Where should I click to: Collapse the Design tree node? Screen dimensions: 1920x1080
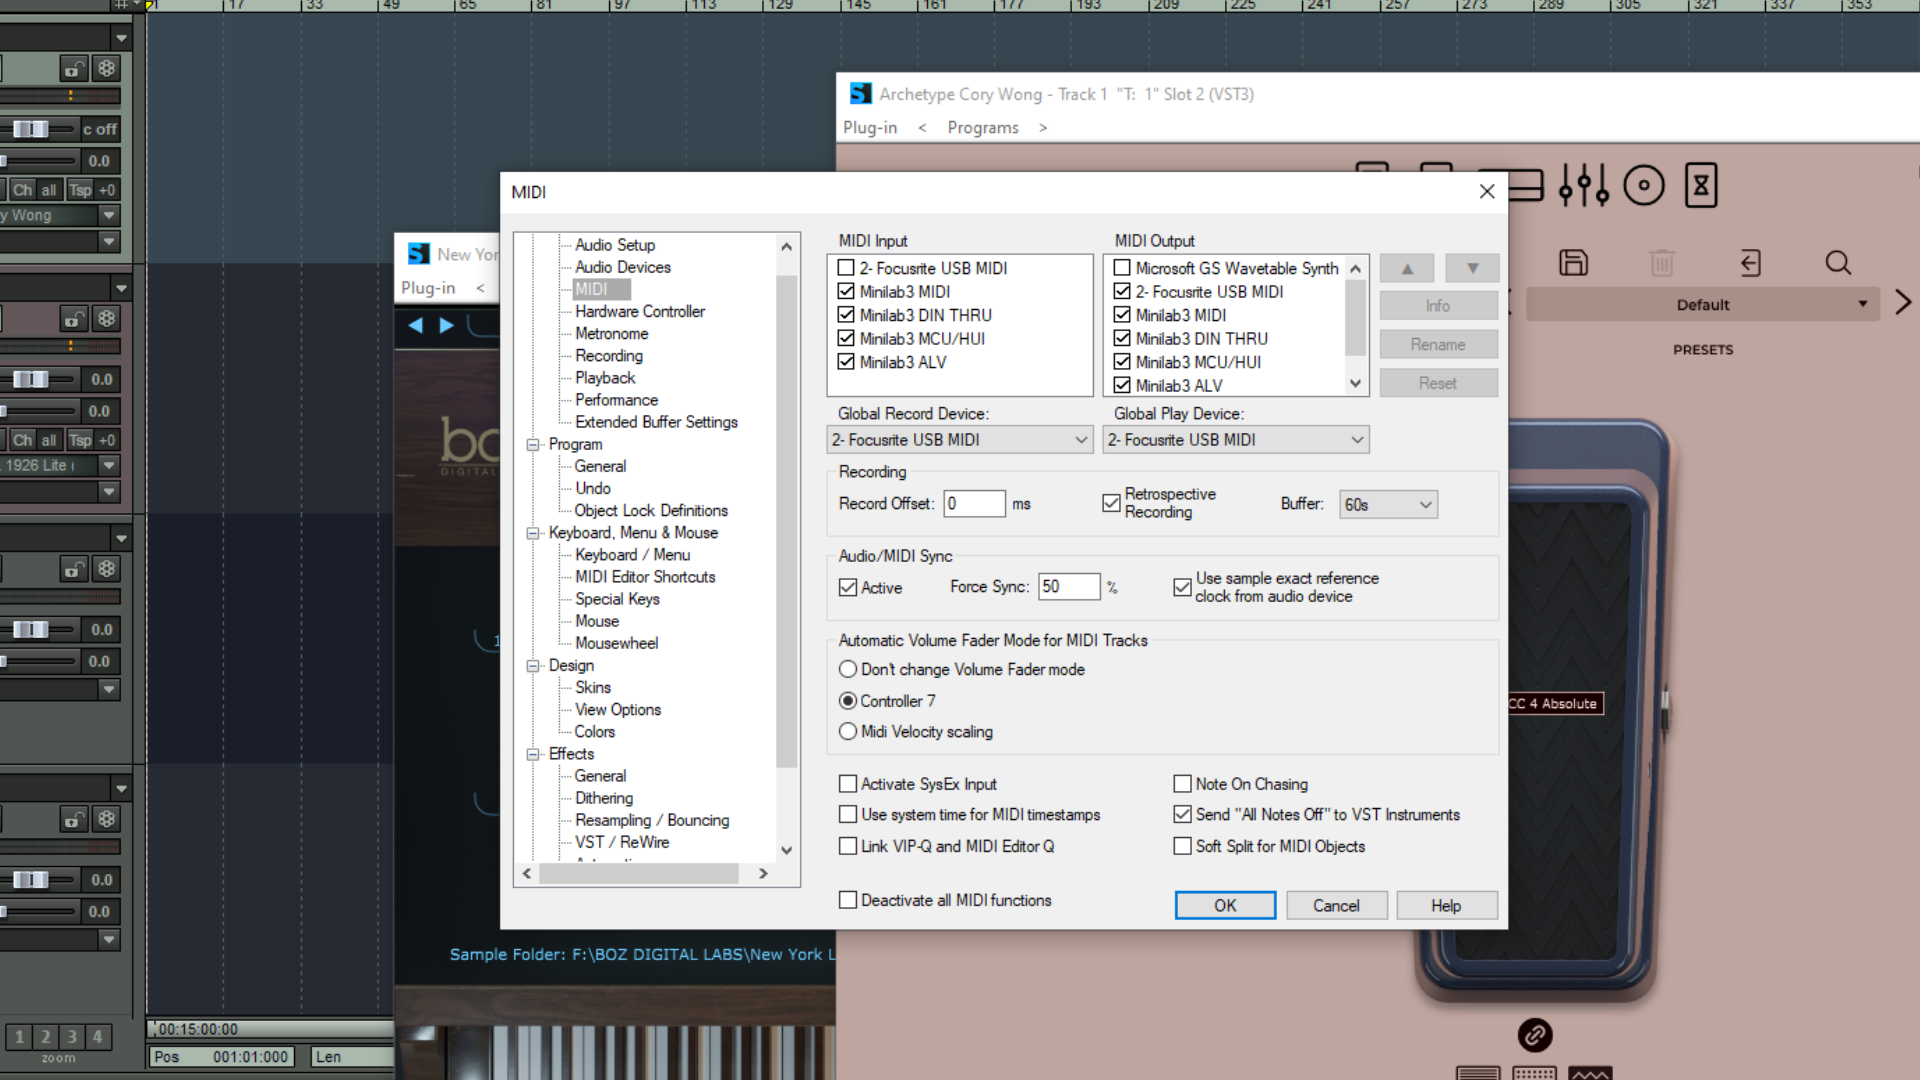coord(533,666)
